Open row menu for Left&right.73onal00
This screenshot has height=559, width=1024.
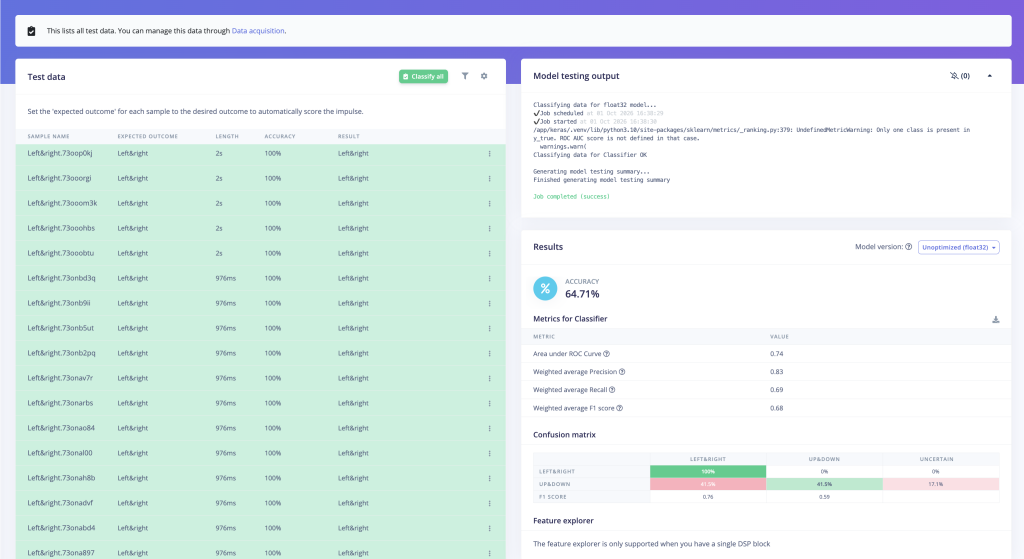[489, 453]
